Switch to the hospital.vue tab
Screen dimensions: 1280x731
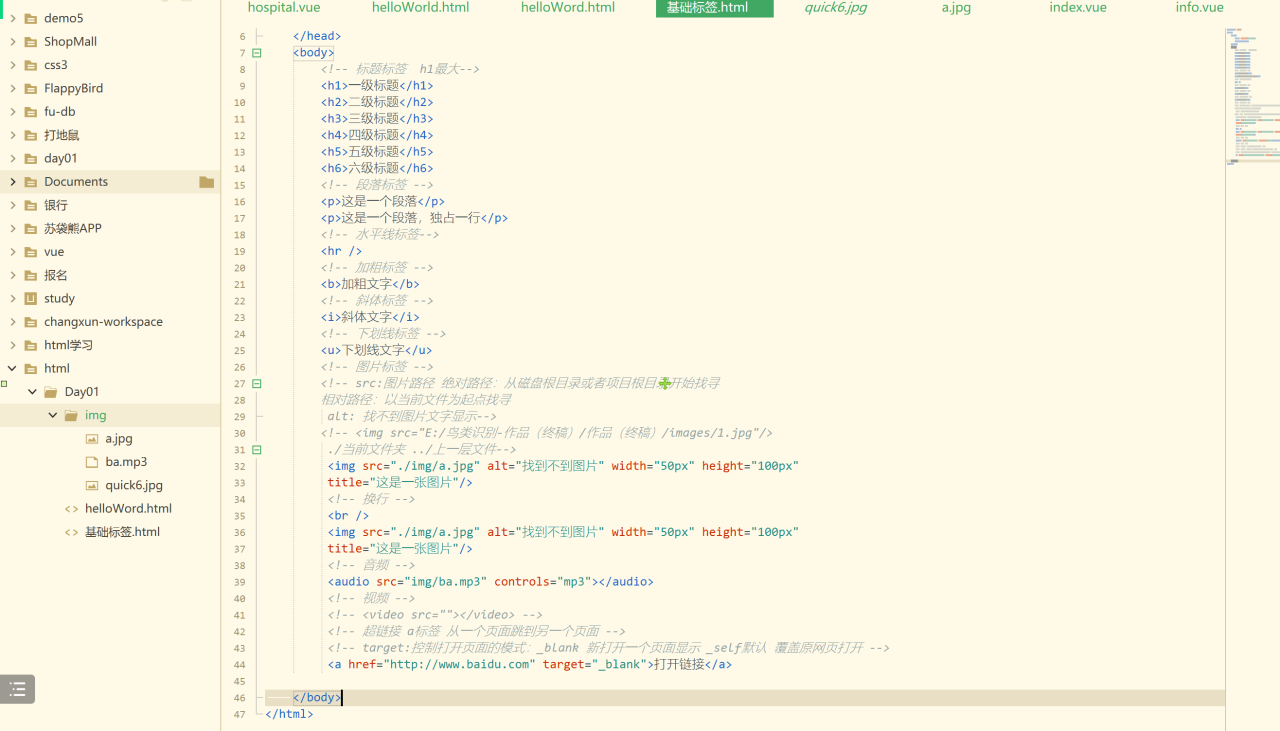284,8
